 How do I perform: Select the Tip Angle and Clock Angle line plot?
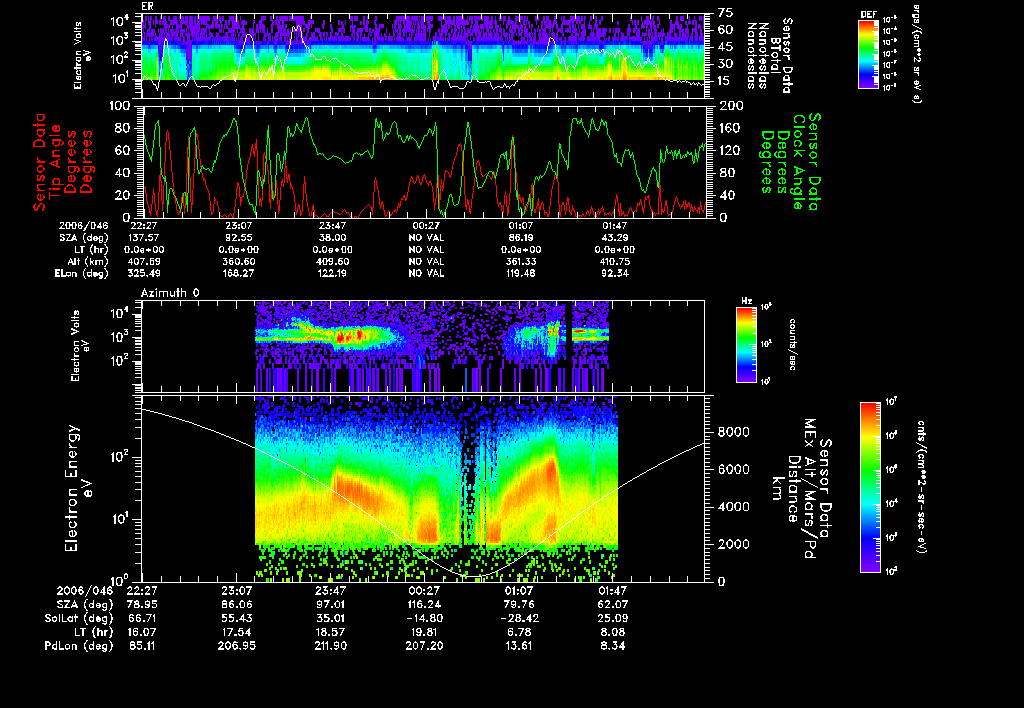424,161
